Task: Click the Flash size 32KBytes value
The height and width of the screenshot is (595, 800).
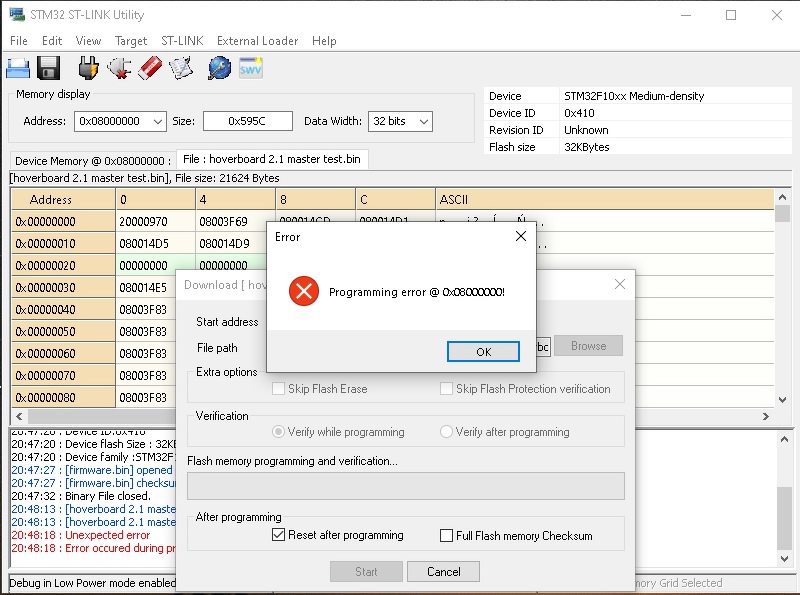Action: click(587, 147)
